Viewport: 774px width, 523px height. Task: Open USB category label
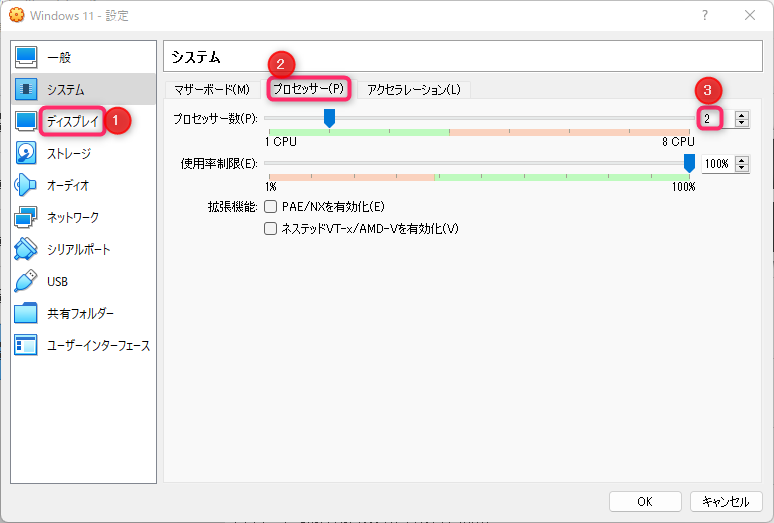tap(57, 282)
